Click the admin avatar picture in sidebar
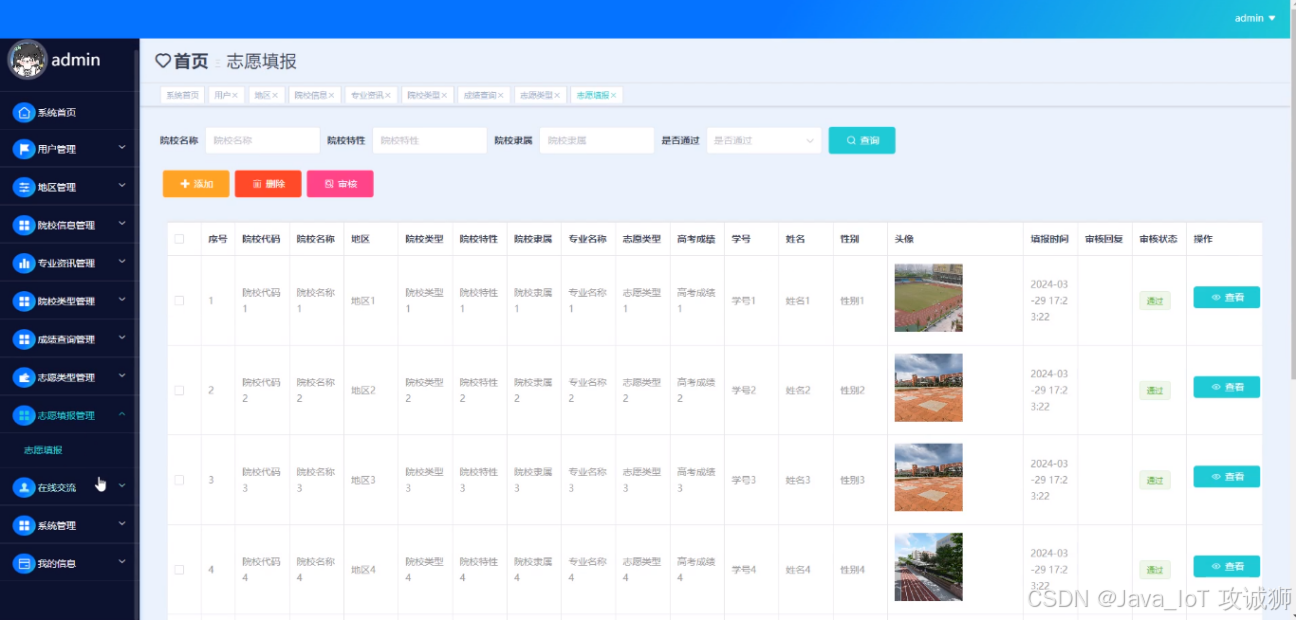The height and width of the screenshot is (620, 1296). (27, 60)
